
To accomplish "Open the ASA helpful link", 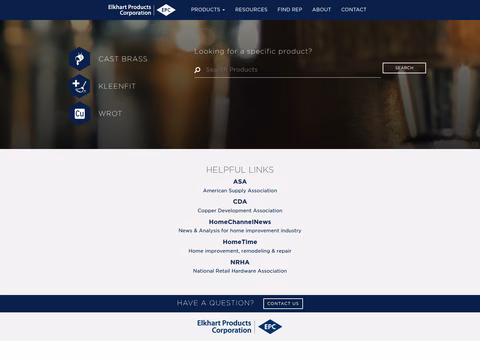I will tap(240, 182).
